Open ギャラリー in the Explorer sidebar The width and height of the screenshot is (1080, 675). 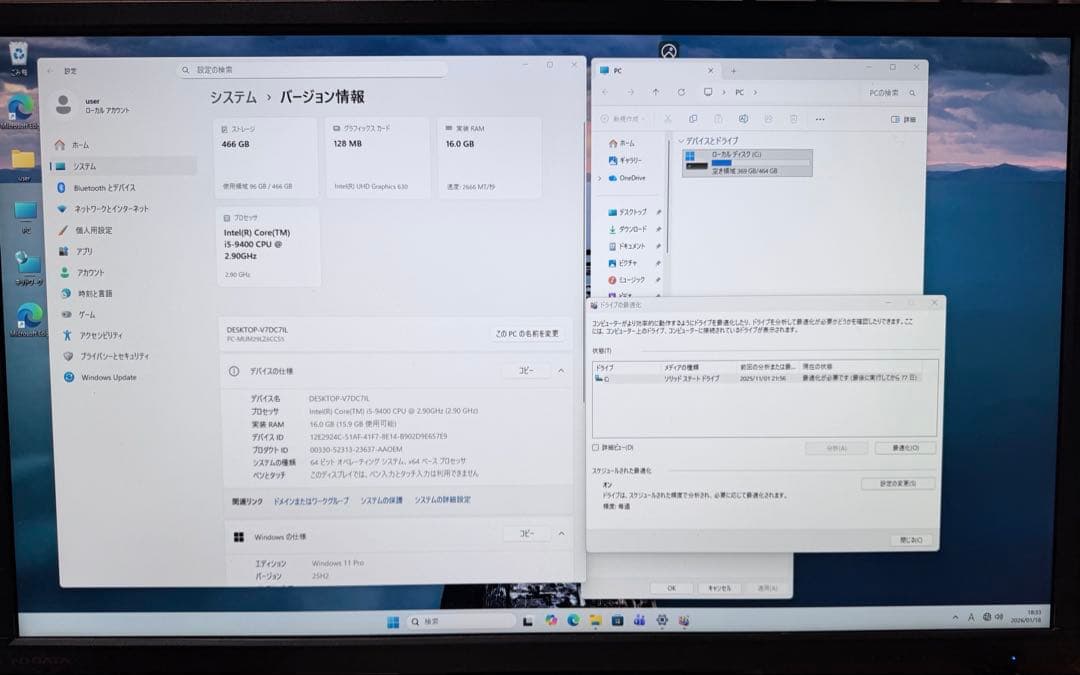(629, 160)
